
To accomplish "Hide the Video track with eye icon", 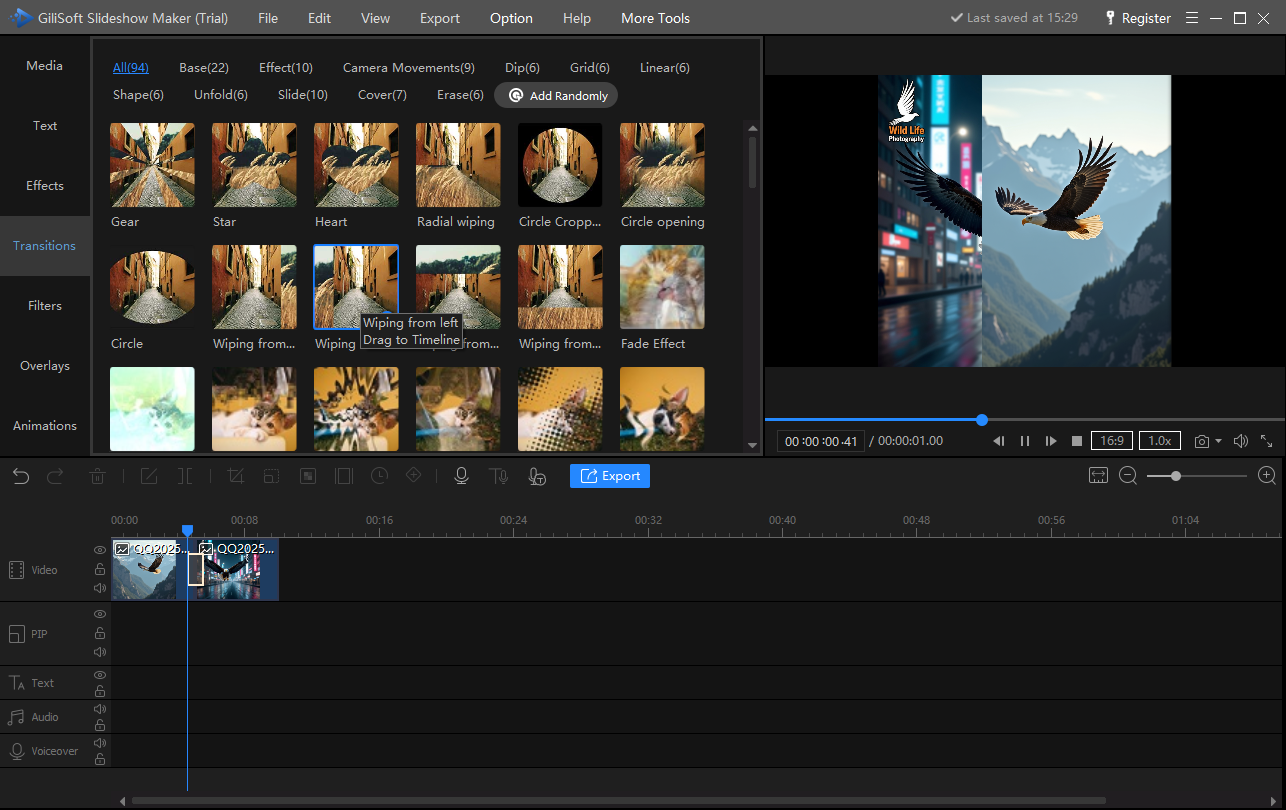I will (100, 550).
